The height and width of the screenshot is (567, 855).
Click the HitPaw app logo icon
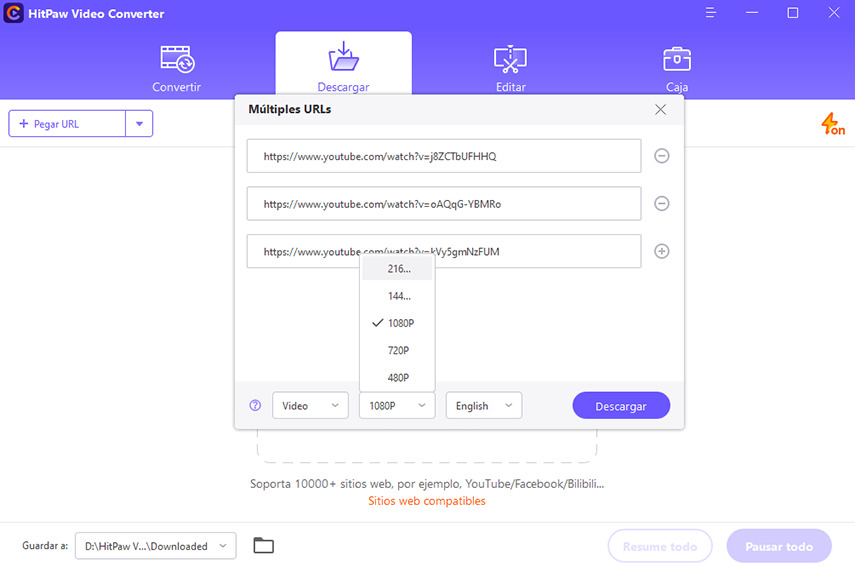13,13
